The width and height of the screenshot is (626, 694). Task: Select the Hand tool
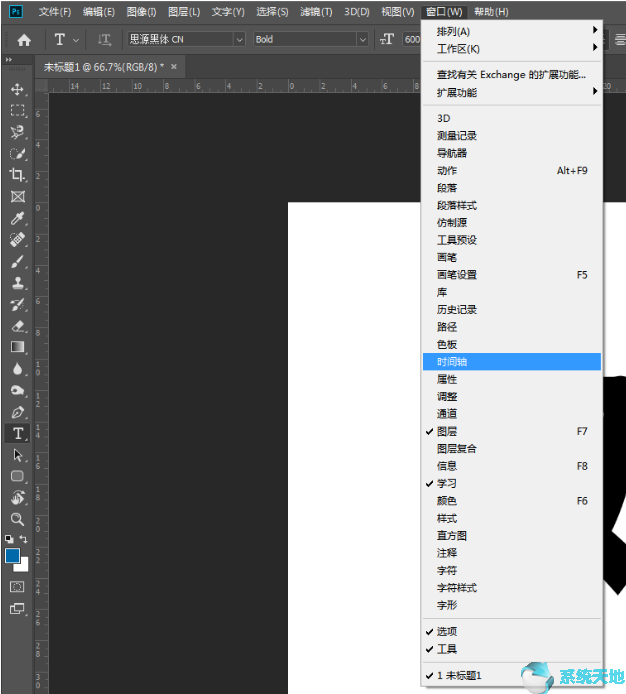pyautogui.click(x=17, y=498)
